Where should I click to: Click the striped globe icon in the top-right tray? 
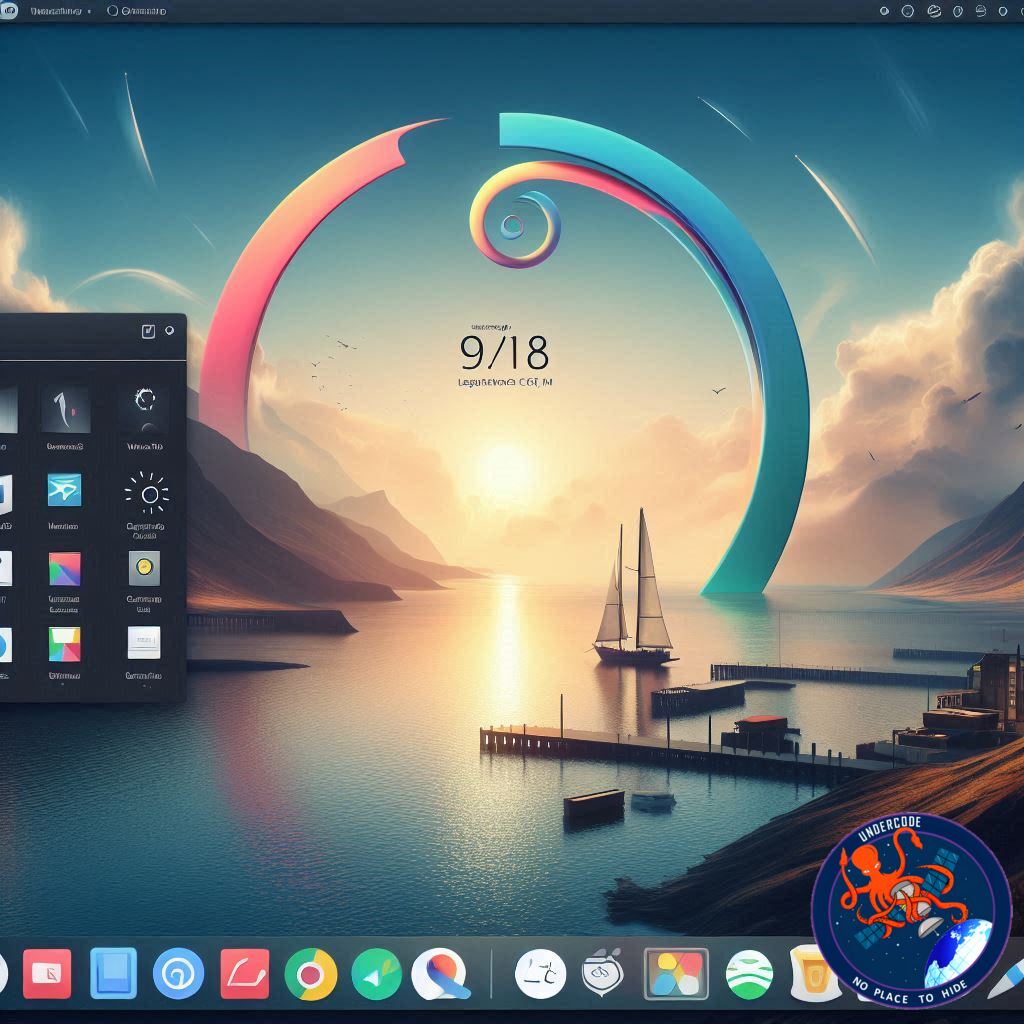tap(933, 11)
